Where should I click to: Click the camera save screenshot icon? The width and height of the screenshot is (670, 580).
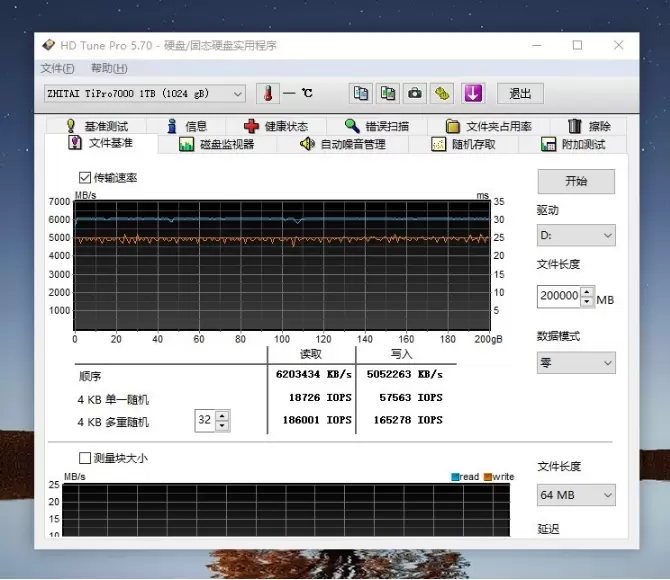point(414,93)
